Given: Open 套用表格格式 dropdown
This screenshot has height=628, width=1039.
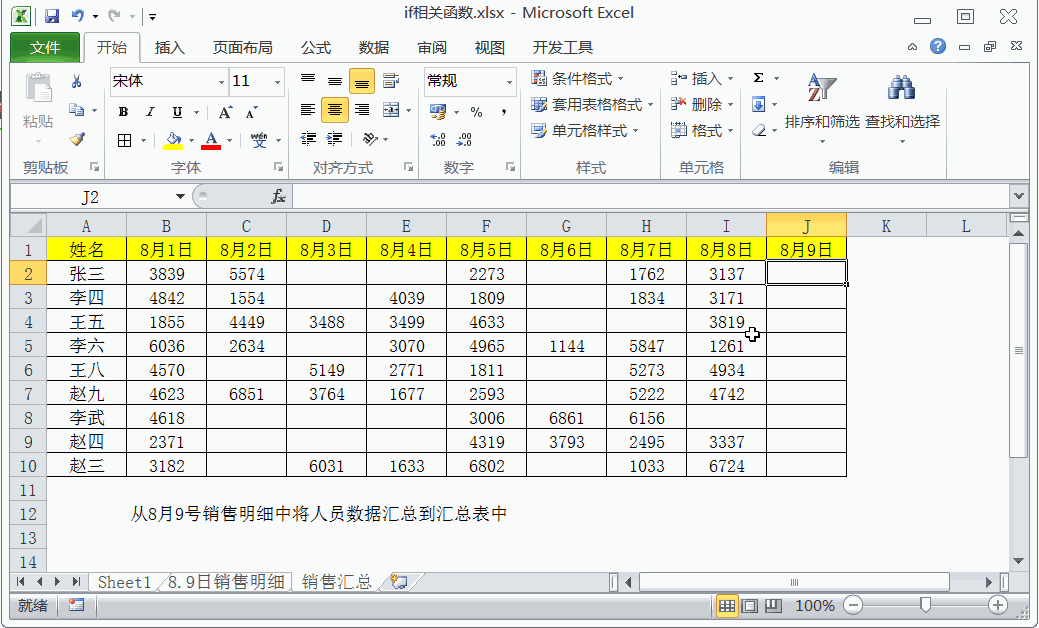Looking at the screenshot, I should click(x=592, y=104).
